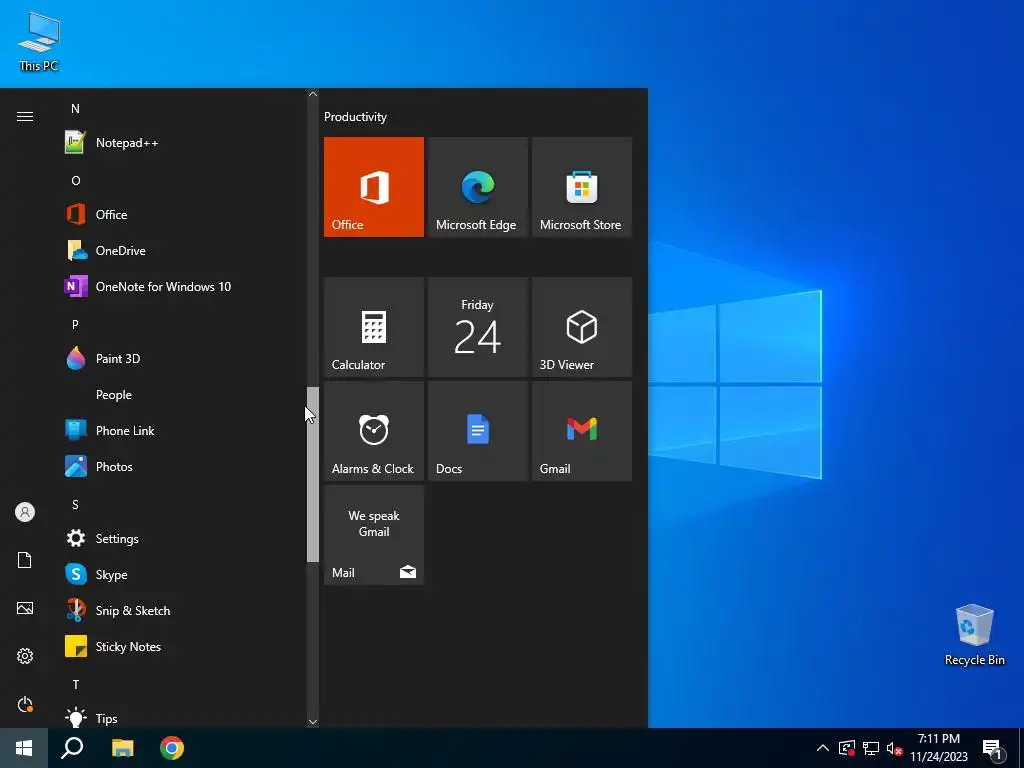Open the Docs tile
Viewport: 1024px width, 768px height.
[x=477, y=431]
